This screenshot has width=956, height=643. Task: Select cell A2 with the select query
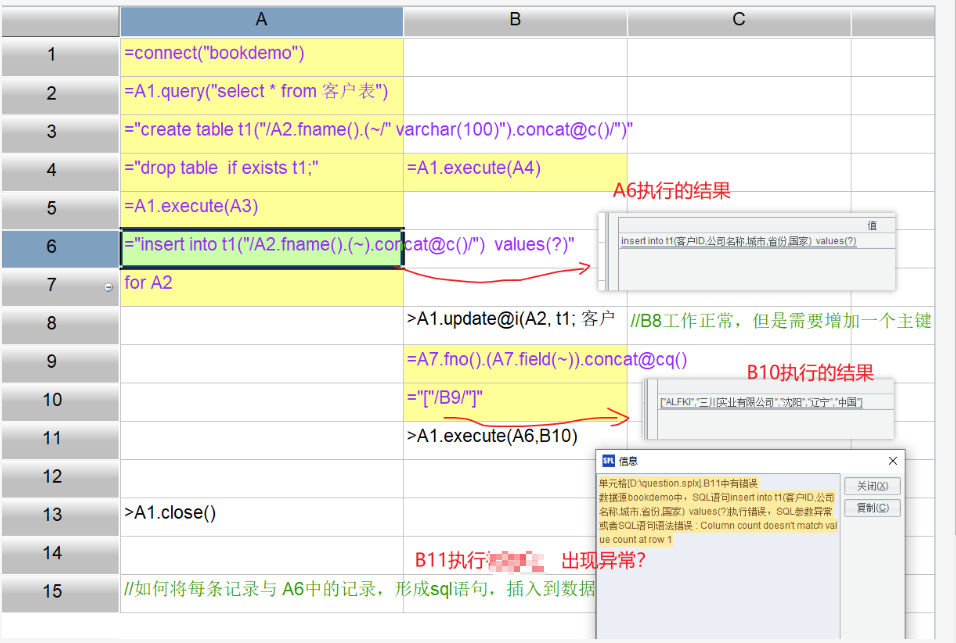point(261,92)
